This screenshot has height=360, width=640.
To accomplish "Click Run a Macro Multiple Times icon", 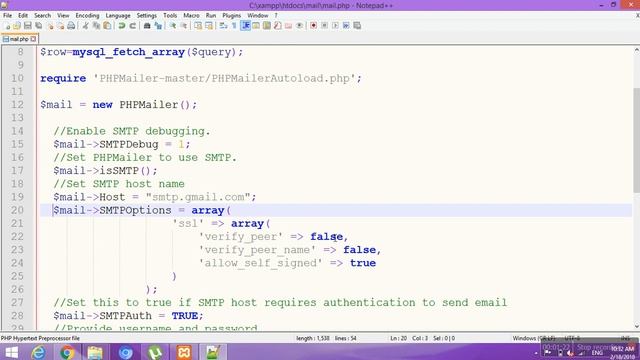I will [346, 26].
